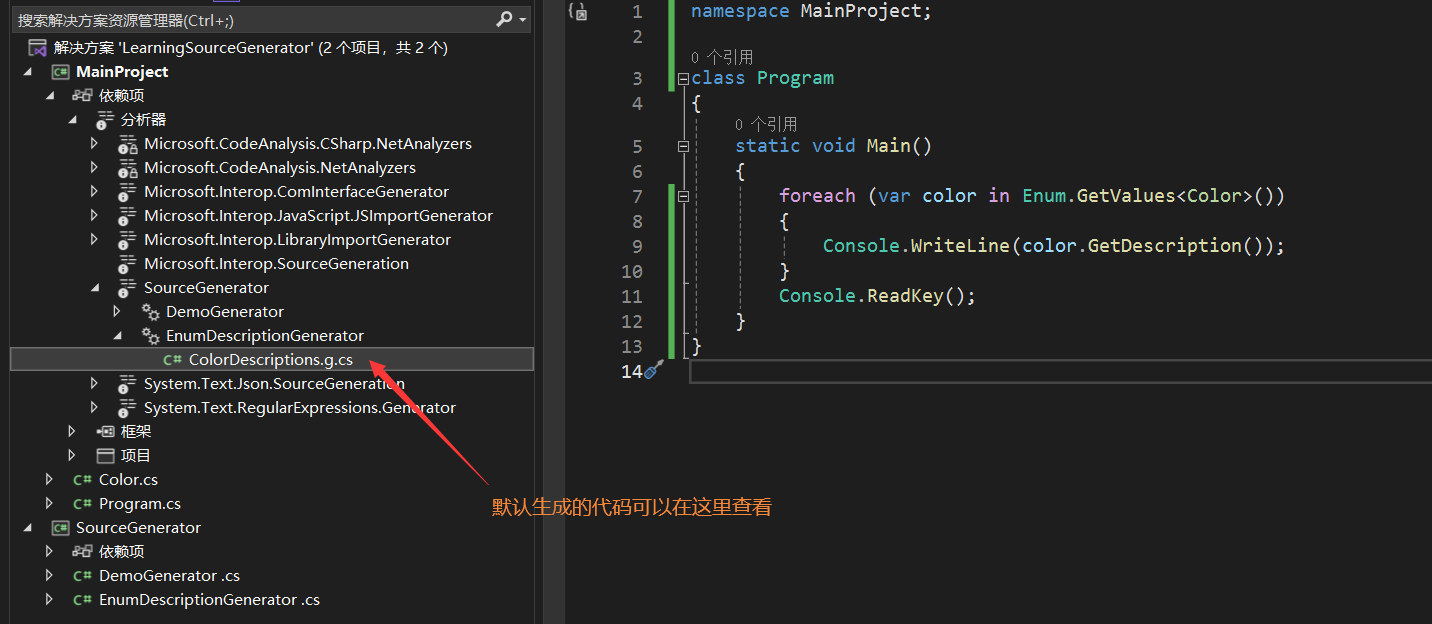Click the screwdriver quick actions icon at line 14
The image size is (1432, 624).
[654, 371]
